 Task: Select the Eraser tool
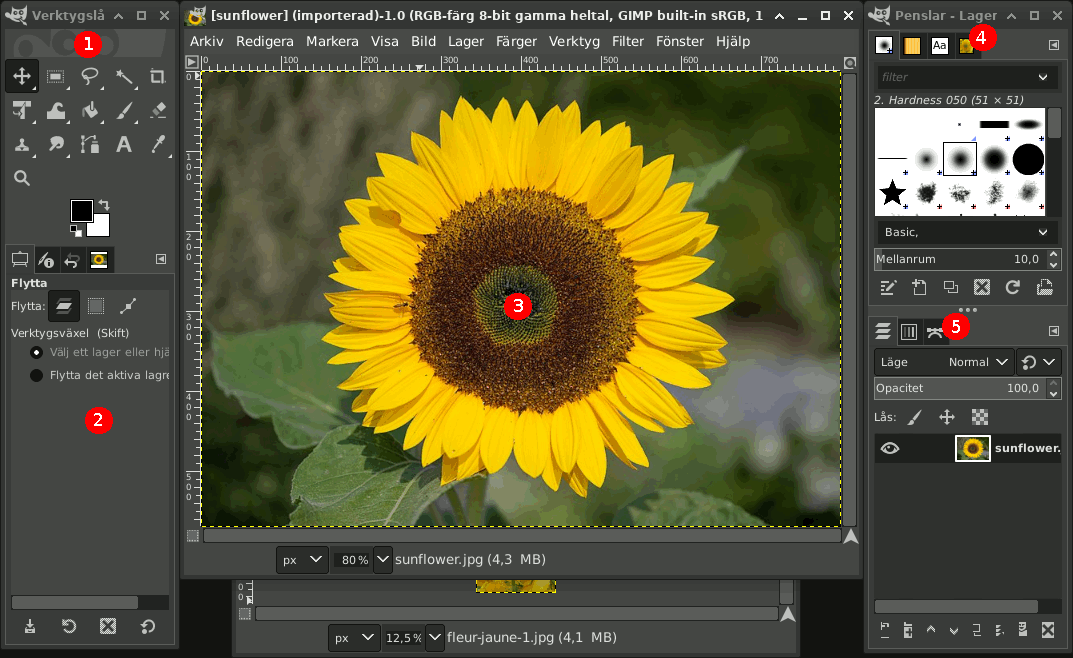click(x=157, y=110)
